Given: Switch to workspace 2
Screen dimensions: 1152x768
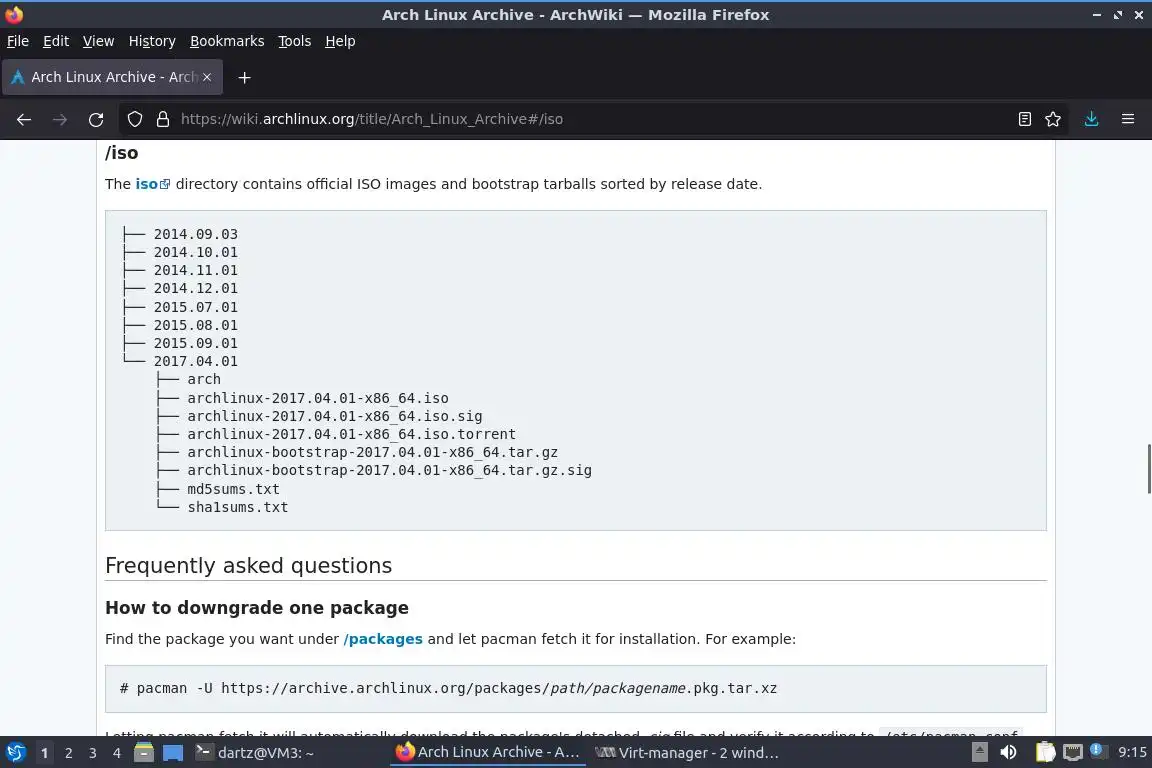Looking at the screenshot, I should (x=68, y=753).
